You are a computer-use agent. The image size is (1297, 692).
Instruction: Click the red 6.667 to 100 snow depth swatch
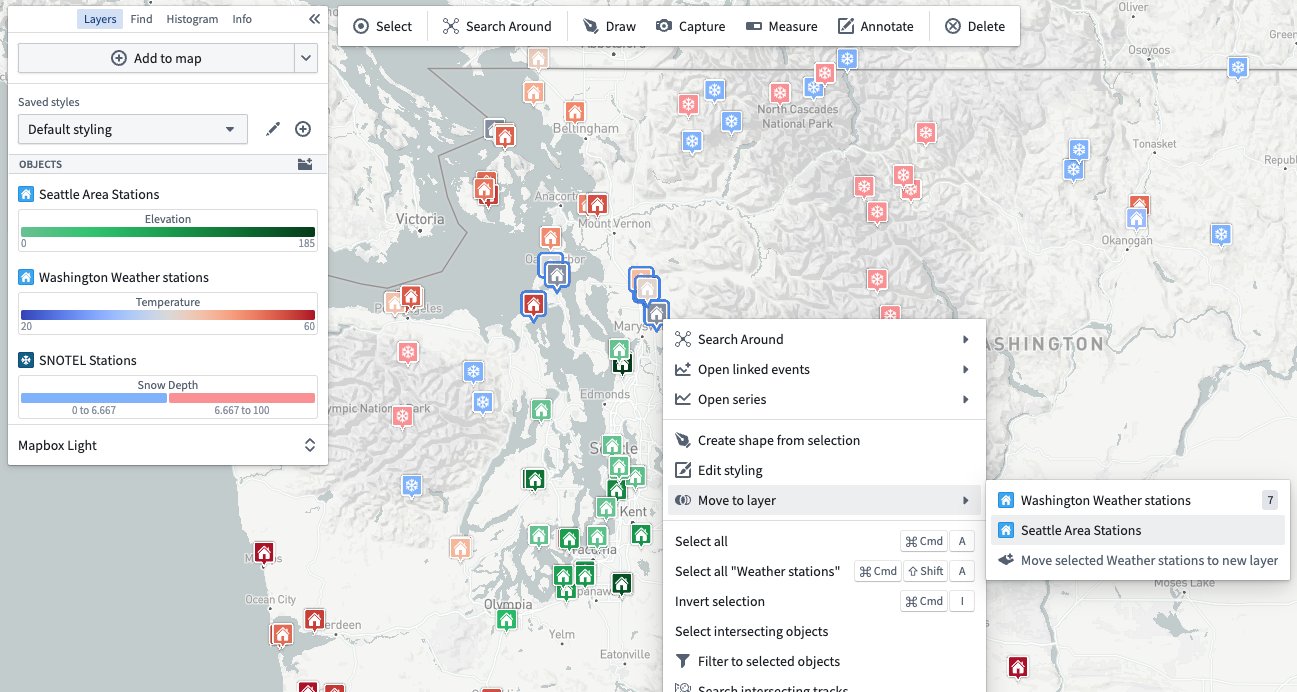pos(242,398)
